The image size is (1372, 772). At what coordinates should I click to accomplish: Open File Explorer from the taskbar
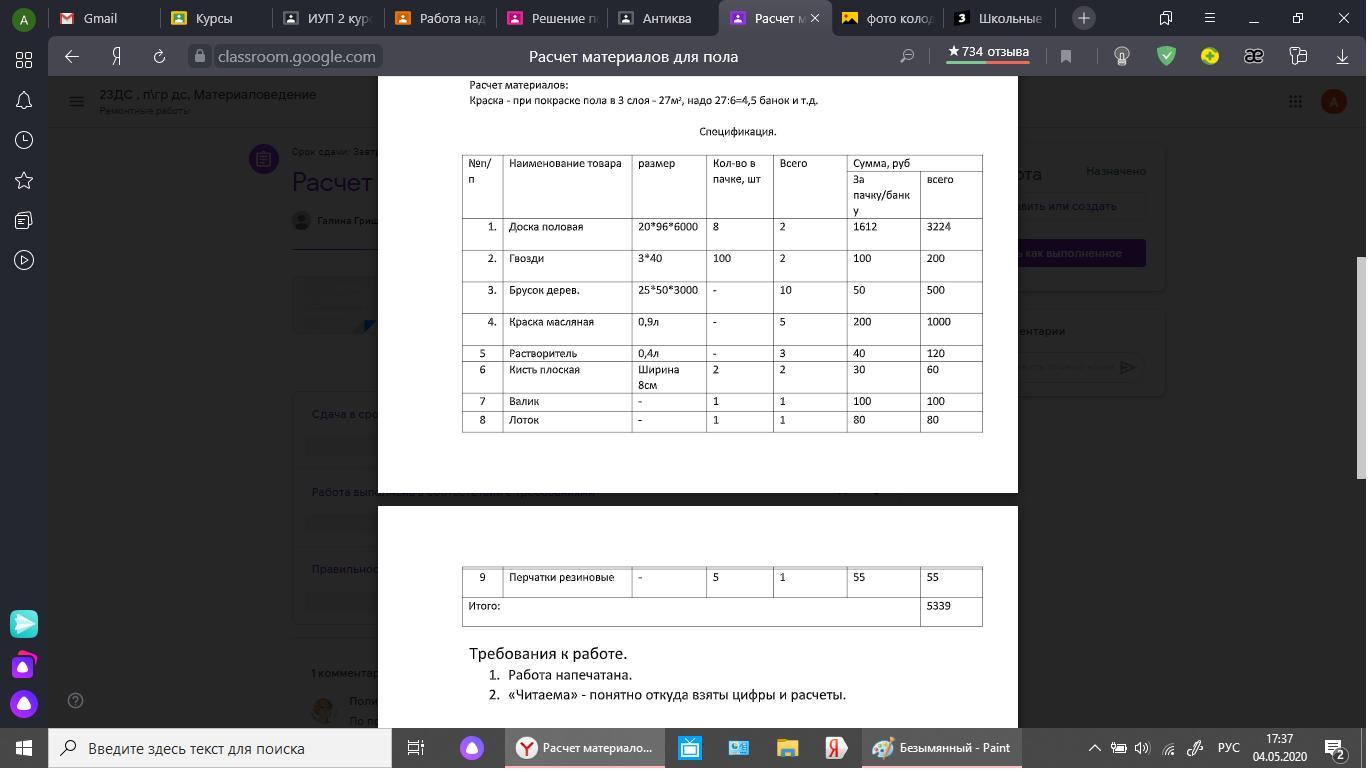(x=787, y=748)
